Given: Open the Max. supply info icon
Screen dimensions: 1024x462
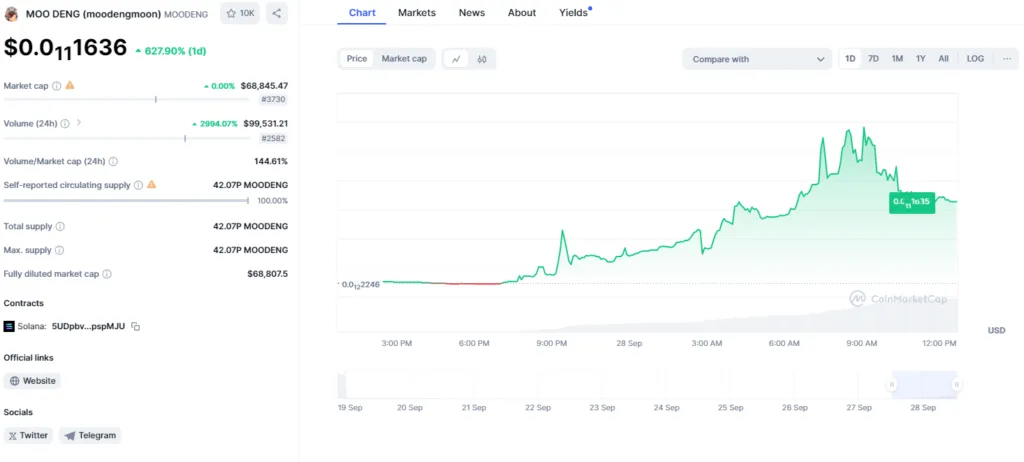Looking at the screenshot, I should pos(59,250).
